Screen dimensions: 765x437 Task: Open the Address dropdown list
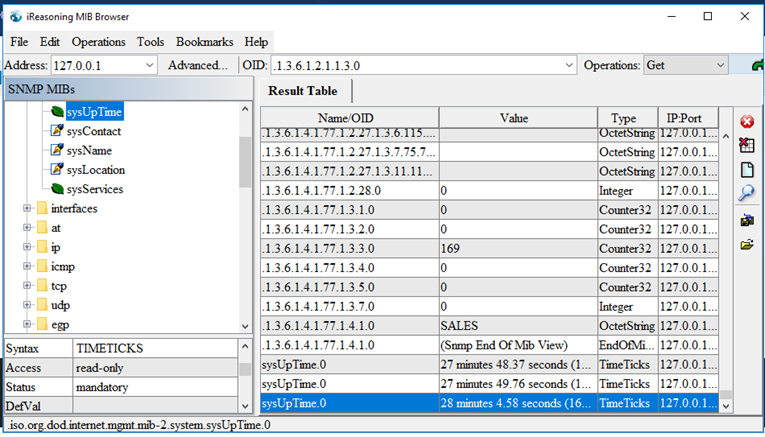(x=149, y=65)
